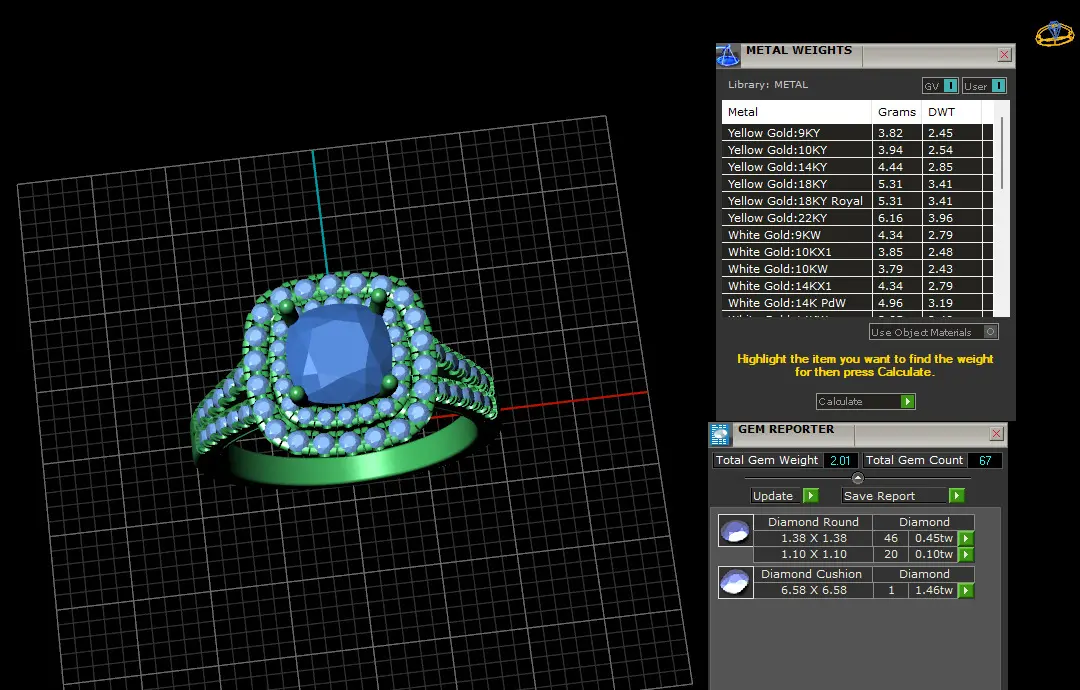This screenshot has width=1080, height=690.
Task: Select White Gold:10KX1 row
Action: click(858, 252)
